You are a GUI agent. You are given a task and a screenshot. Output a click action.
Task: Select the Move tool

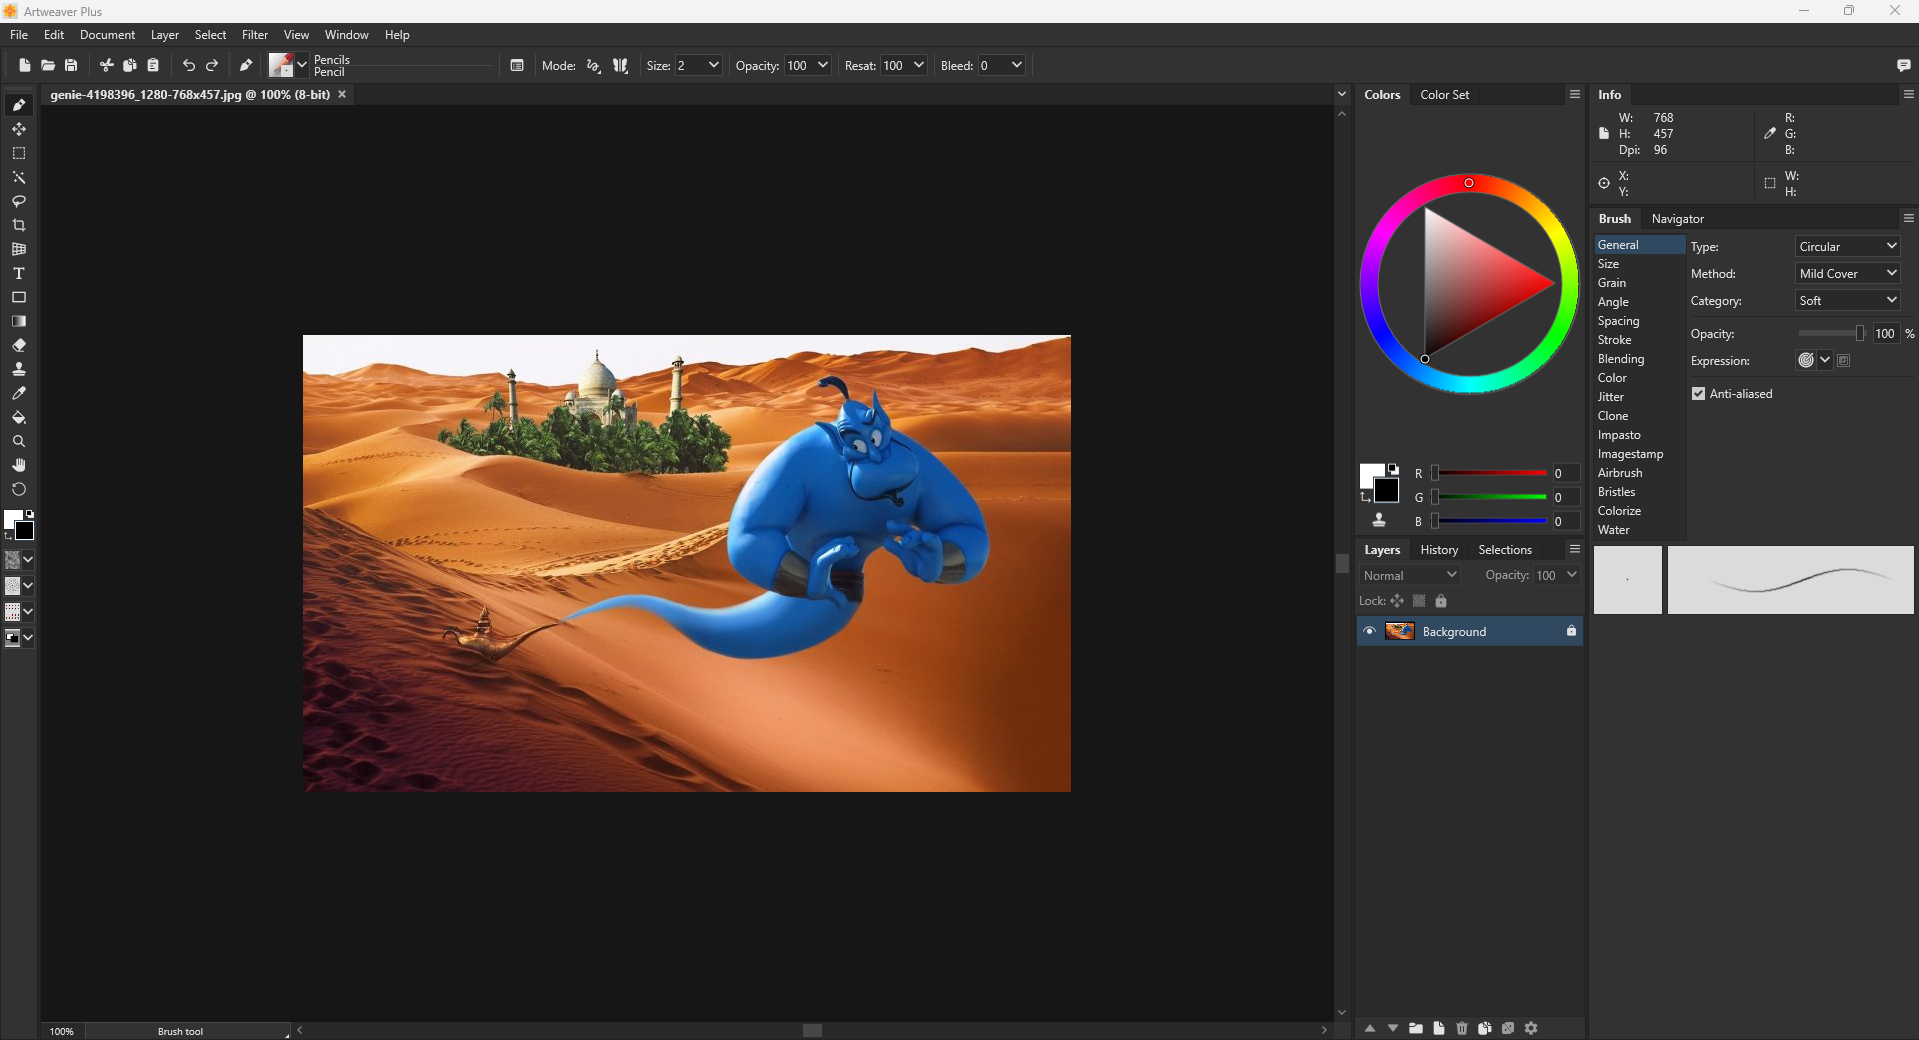19,129
